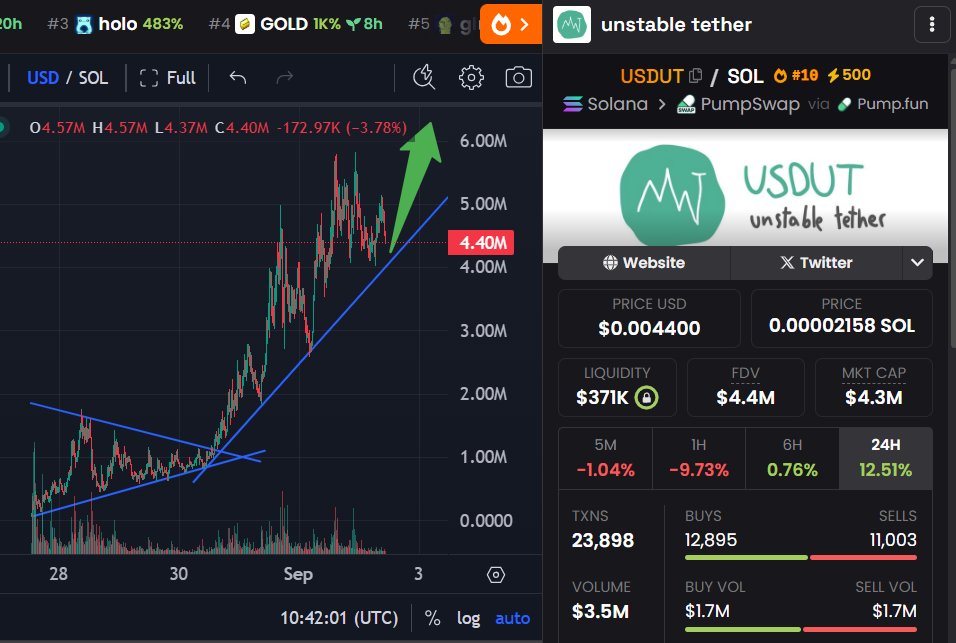Screen dimensions: 956x643
Task: Open chart settings gear
Action: click(x=471, y=77)
